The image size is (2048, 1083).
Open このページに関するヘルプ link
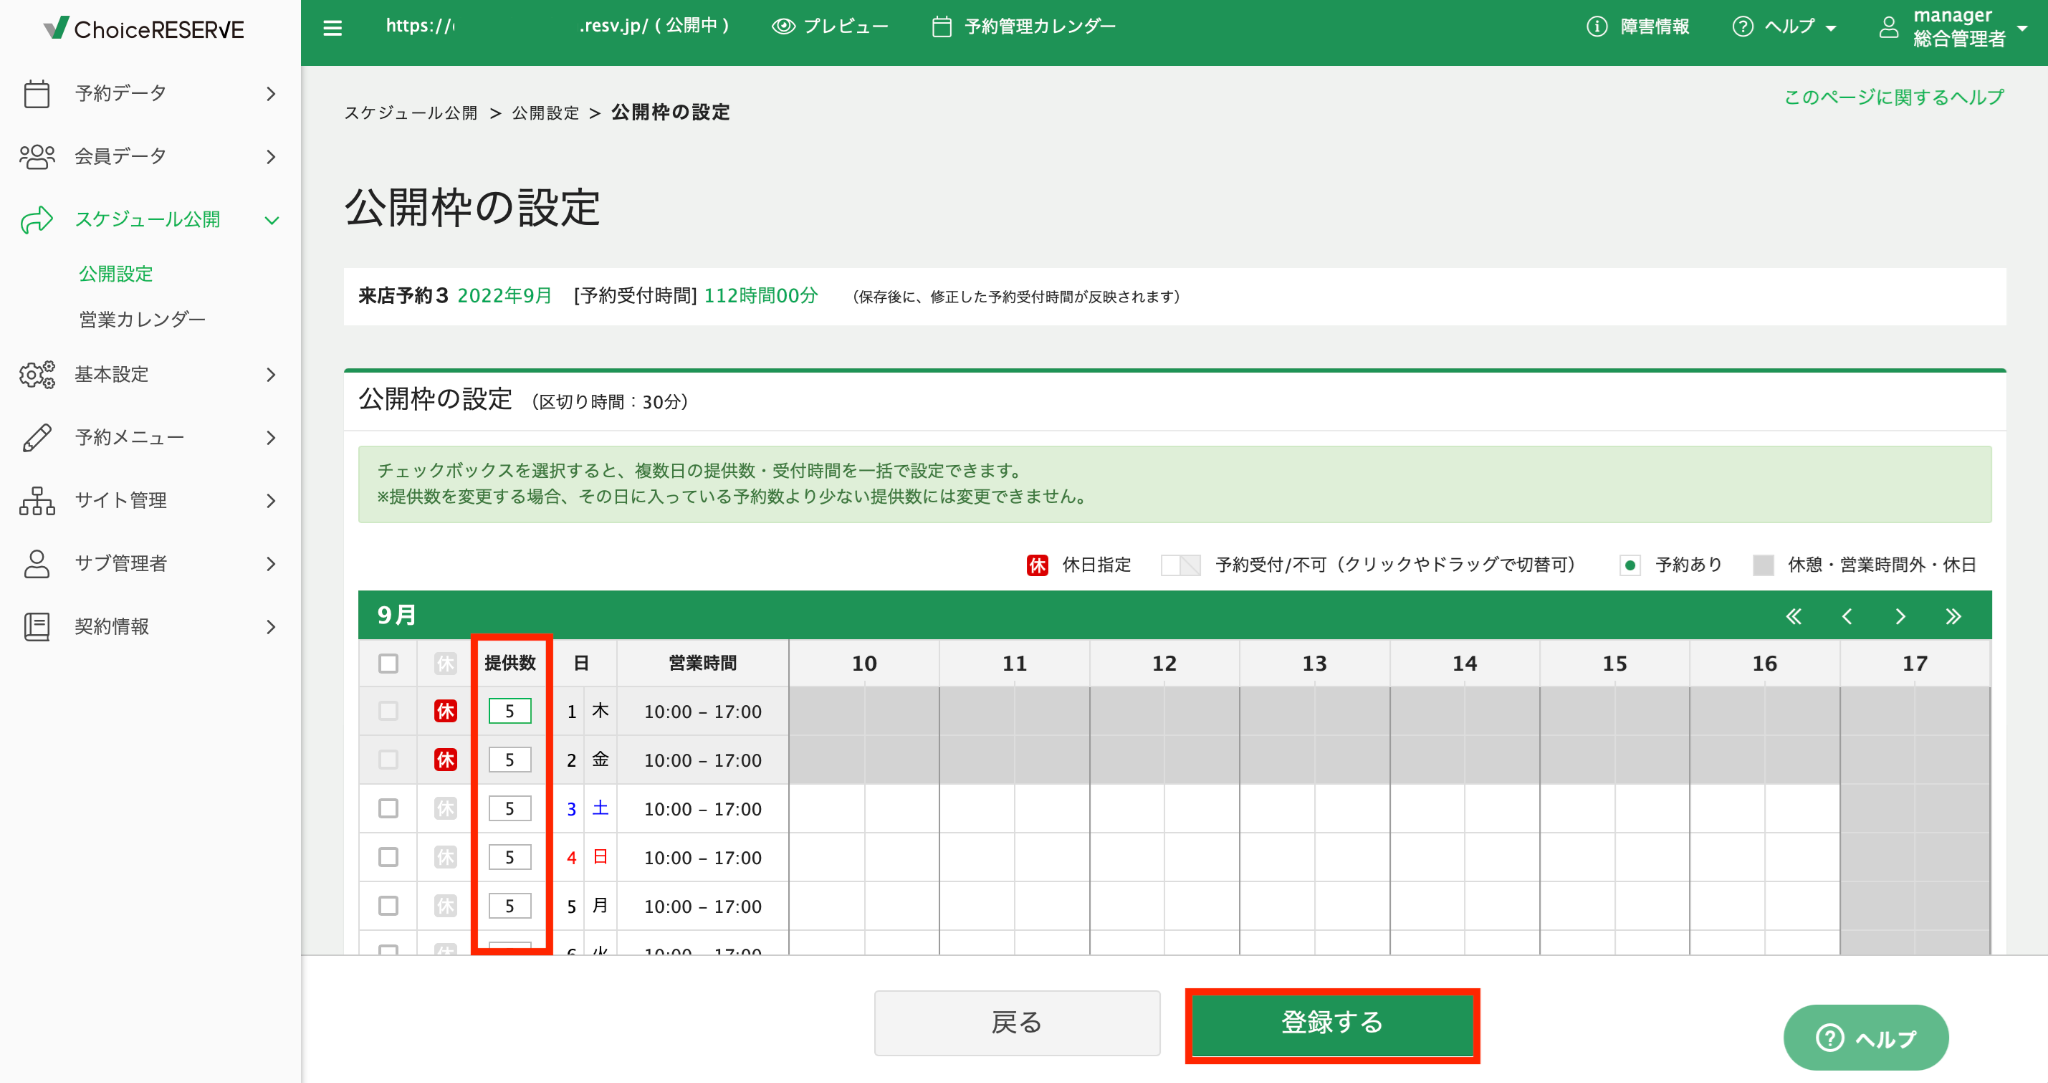click(x=1894, y=97)
